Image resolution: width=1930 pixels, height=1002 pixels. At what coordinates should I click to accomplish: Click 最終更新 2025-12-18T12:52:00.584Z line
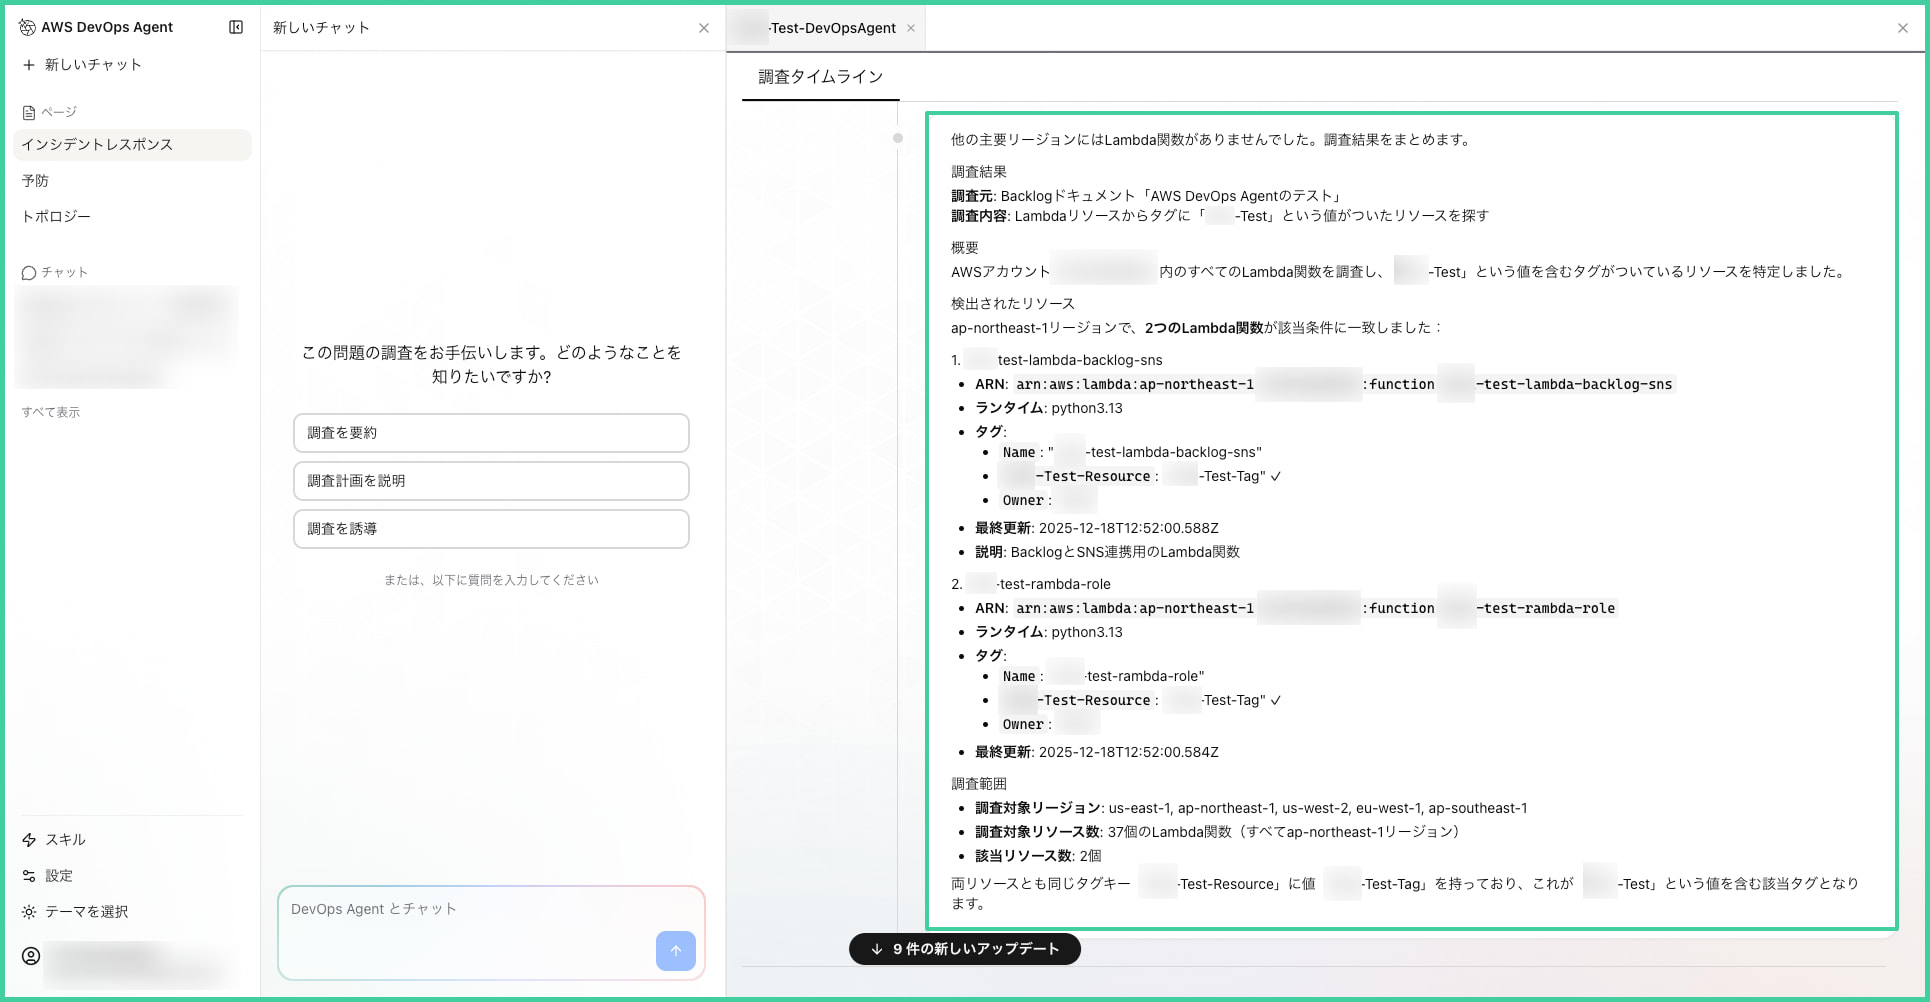[1097, 752]
